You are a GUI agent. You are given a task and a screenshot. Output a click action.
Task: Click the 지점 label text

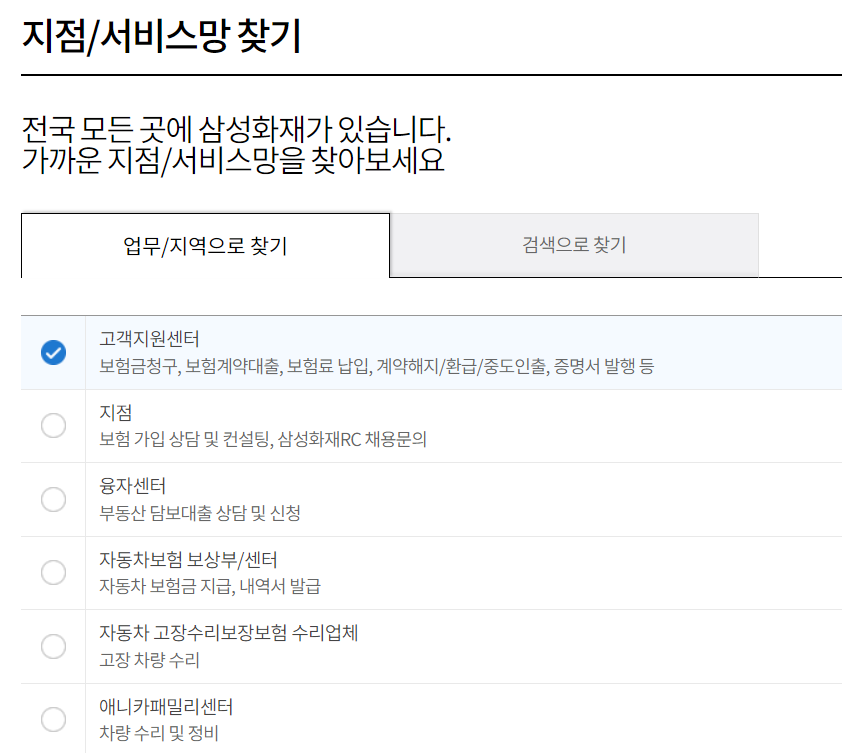coord(115,412)
